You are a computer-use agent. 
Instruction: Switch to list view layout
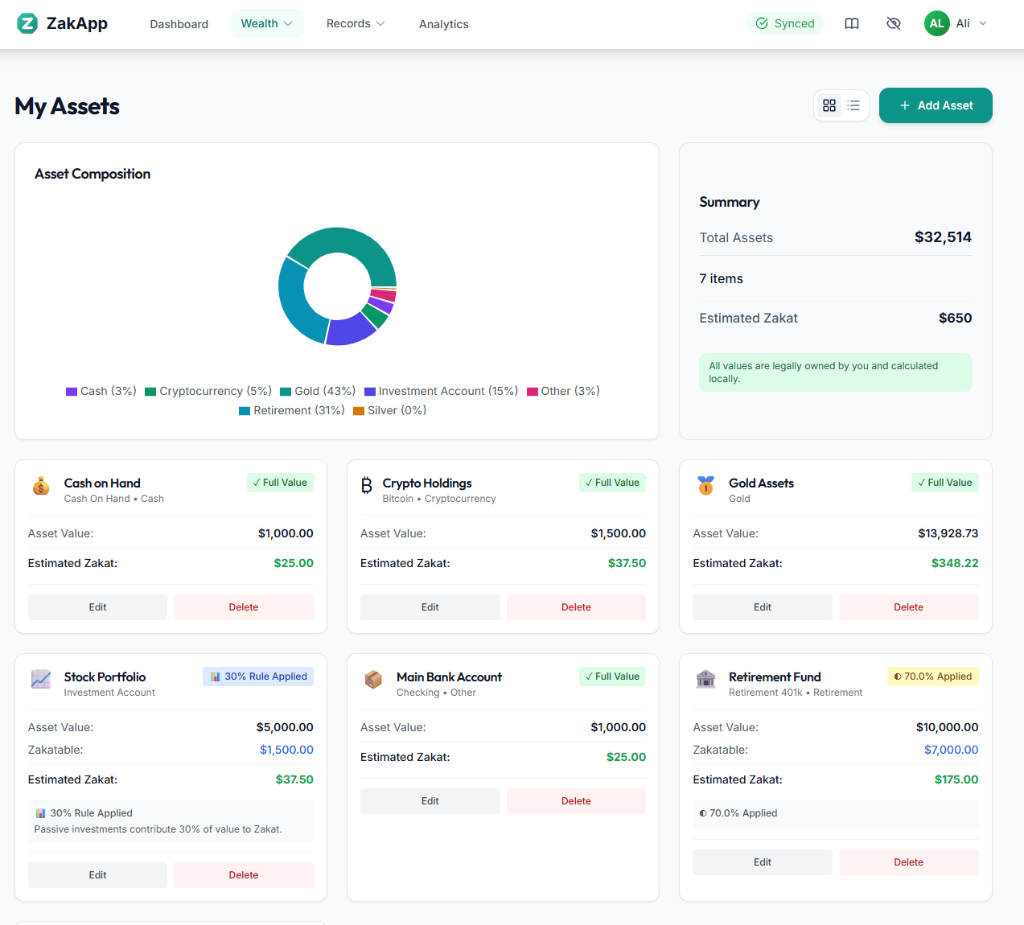tap(853, 105)
